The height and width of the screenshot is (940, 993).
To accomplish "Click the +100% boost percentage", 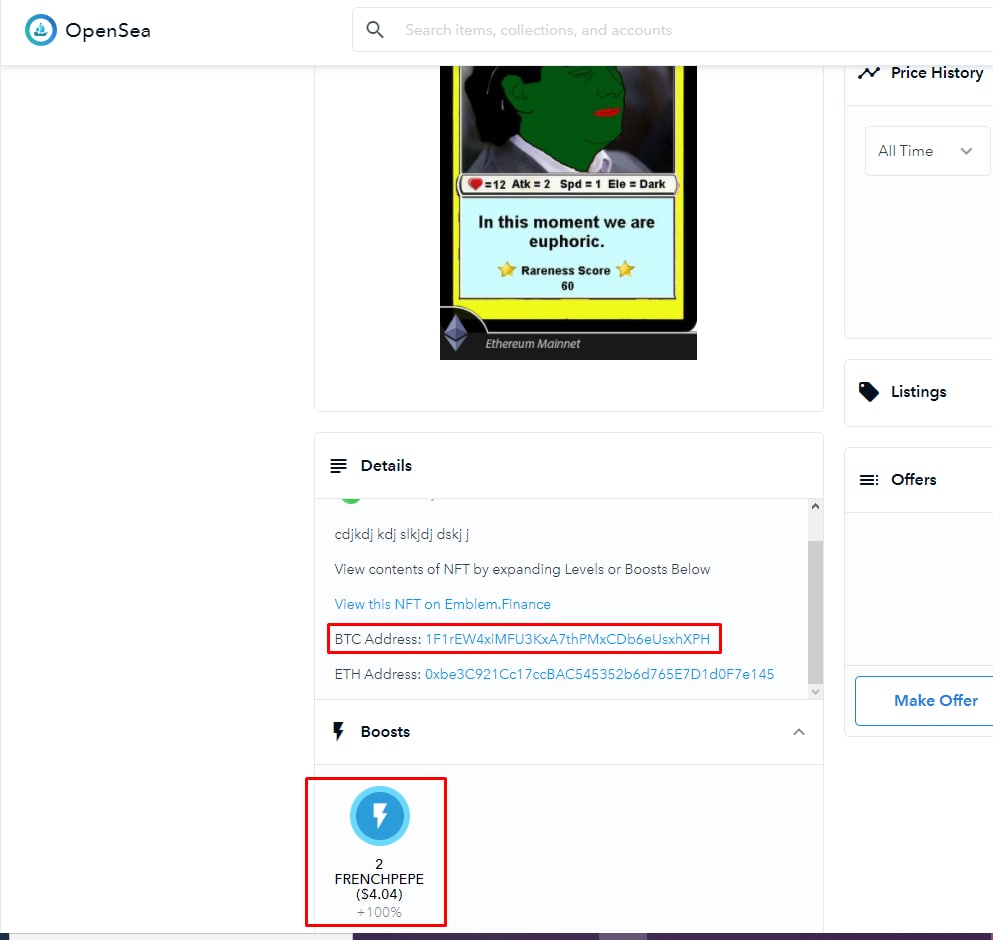I will pos(379,912).
